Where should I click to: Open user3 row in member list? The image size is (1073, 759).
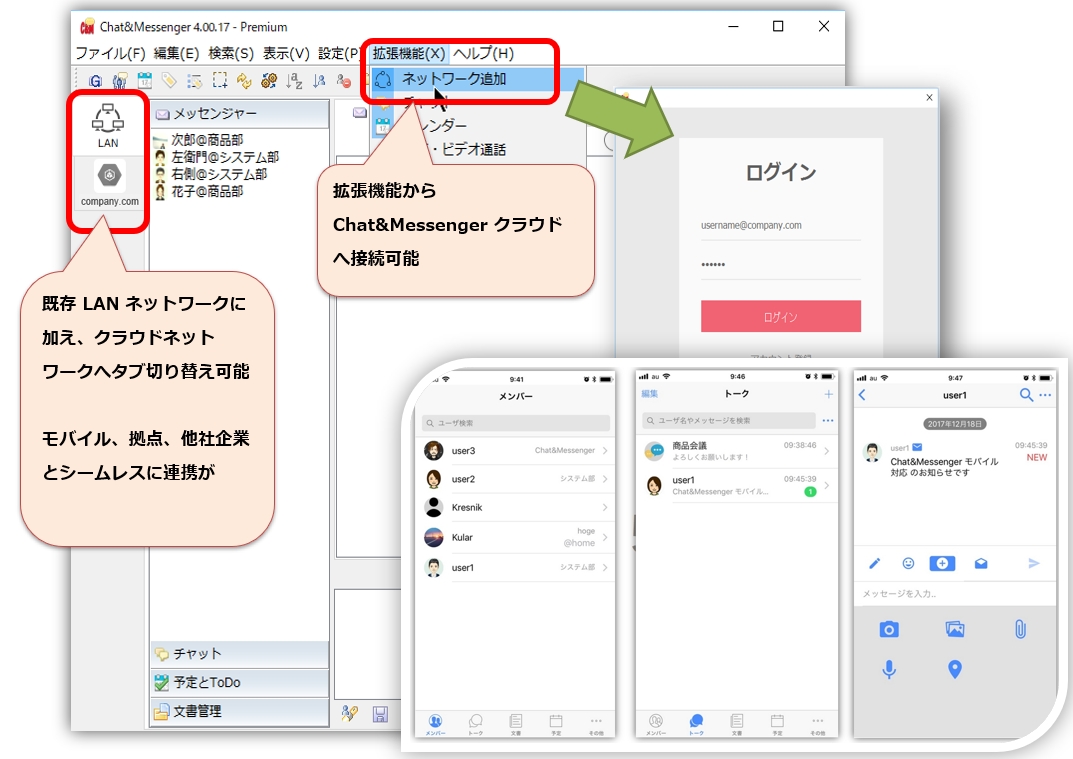(516, 450)
